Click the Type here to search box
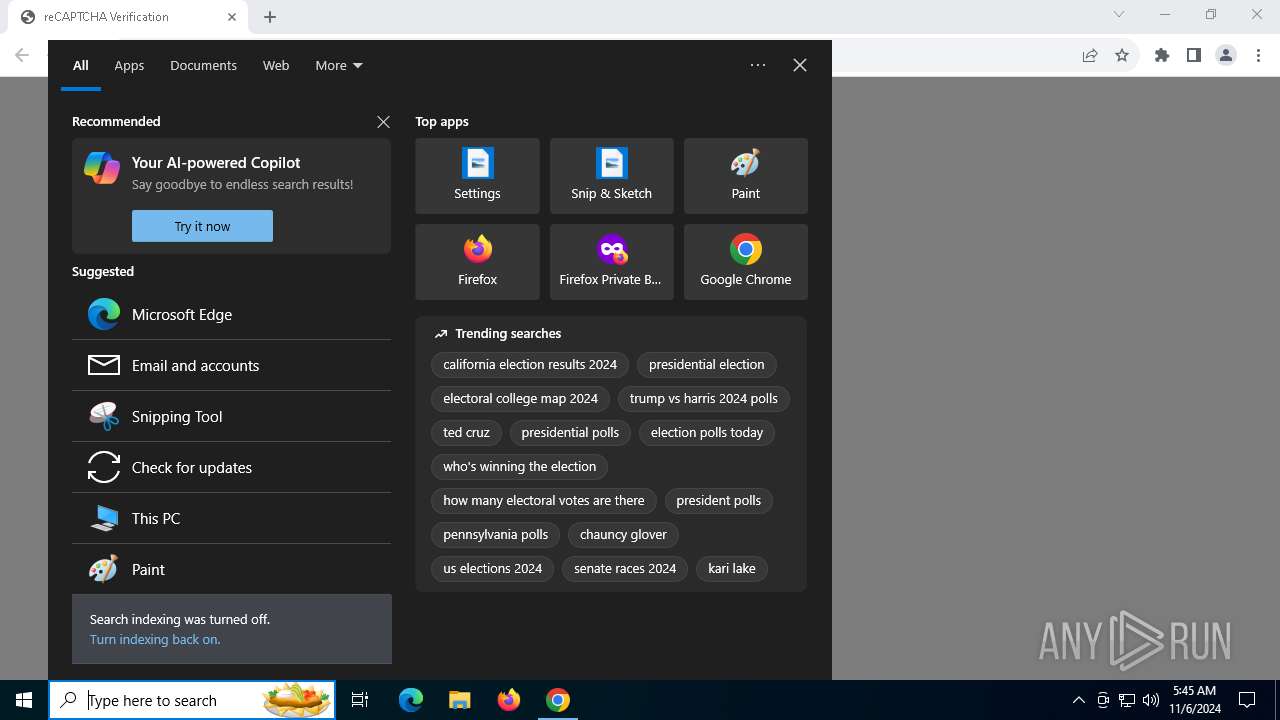1280x720 pixels. coord(193,700)
